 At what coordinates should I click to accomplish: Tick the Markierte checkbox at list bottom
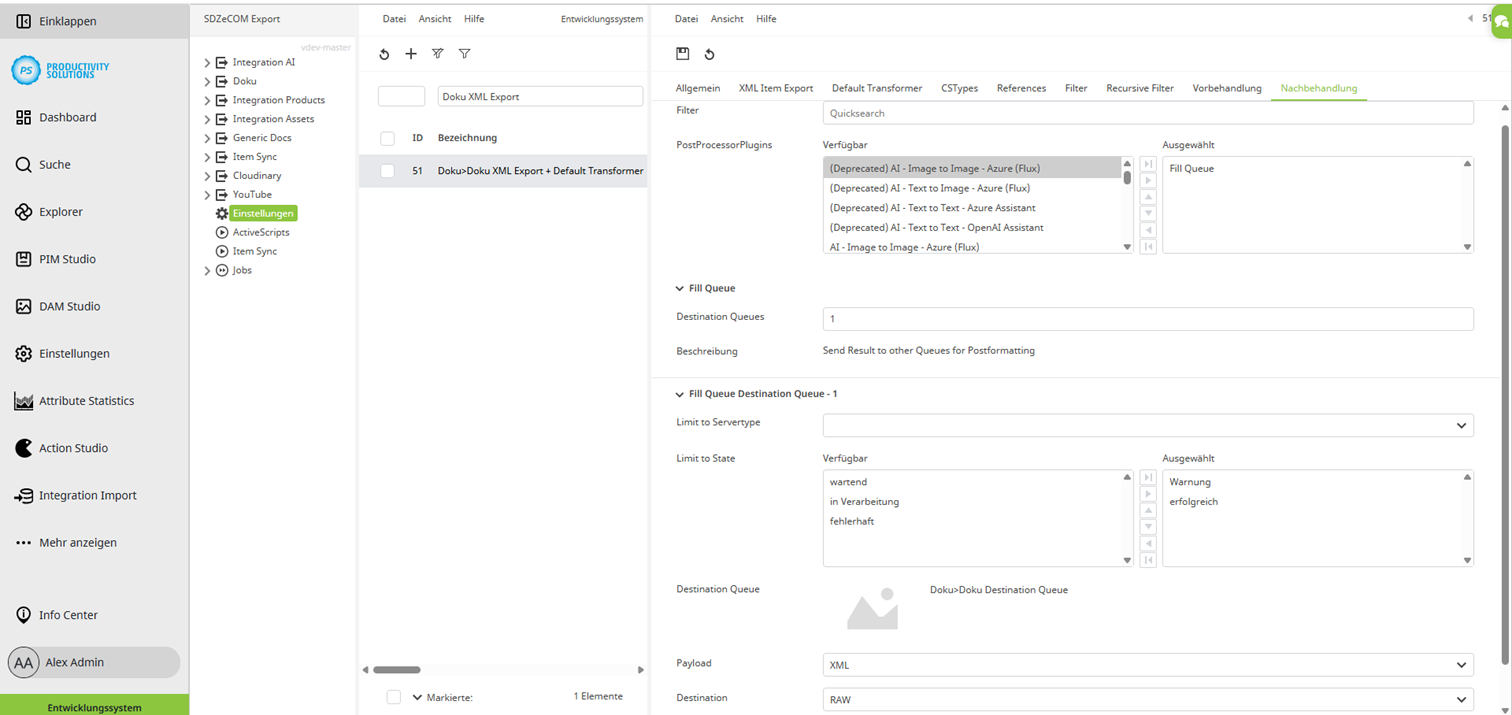click(393, 697)
